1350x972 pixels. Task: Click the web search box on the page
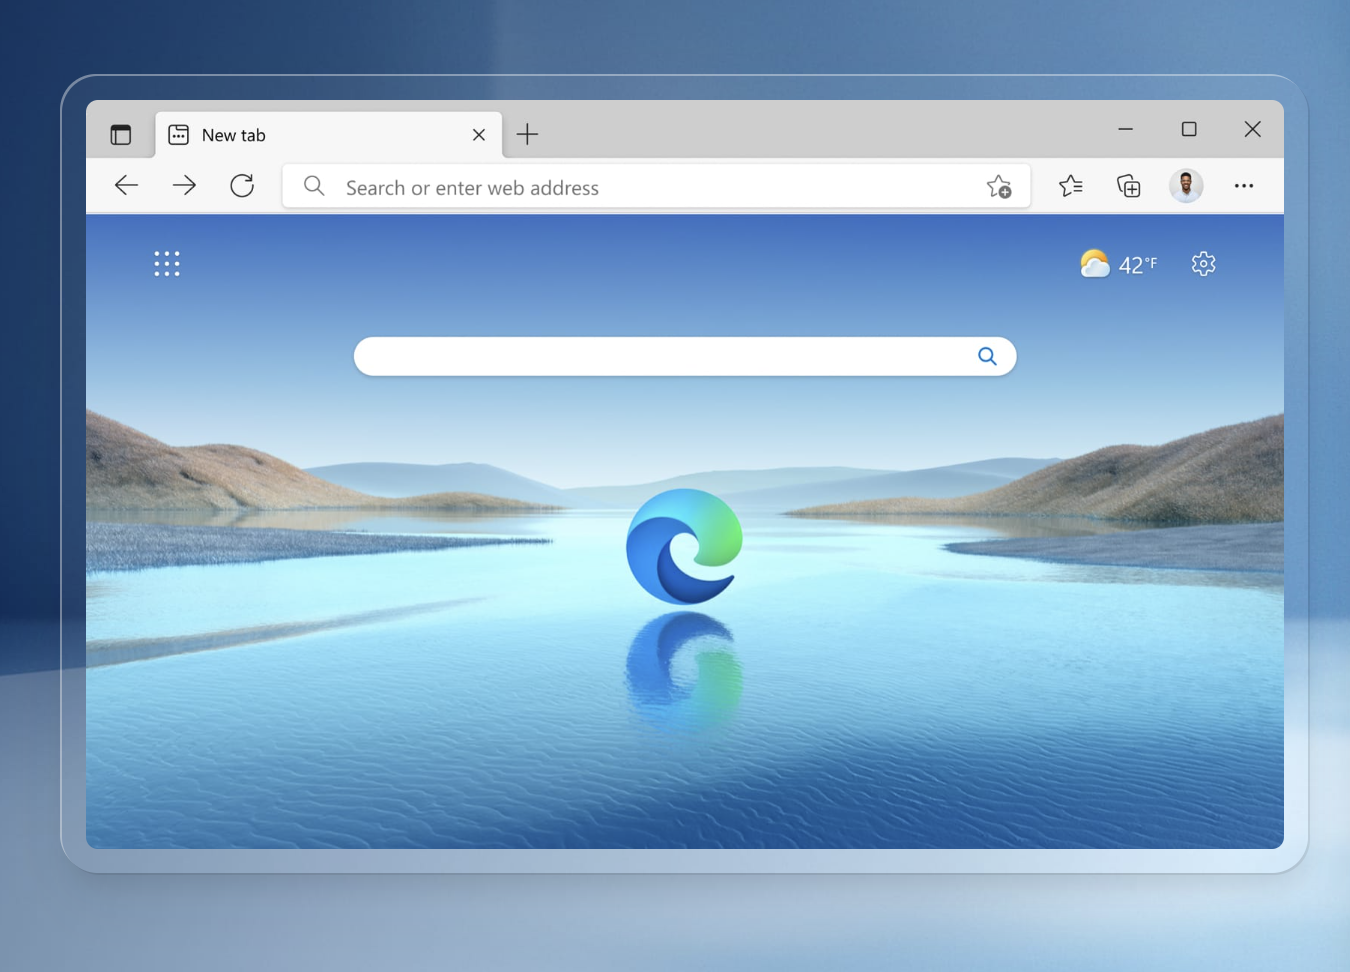pos(685,357)
